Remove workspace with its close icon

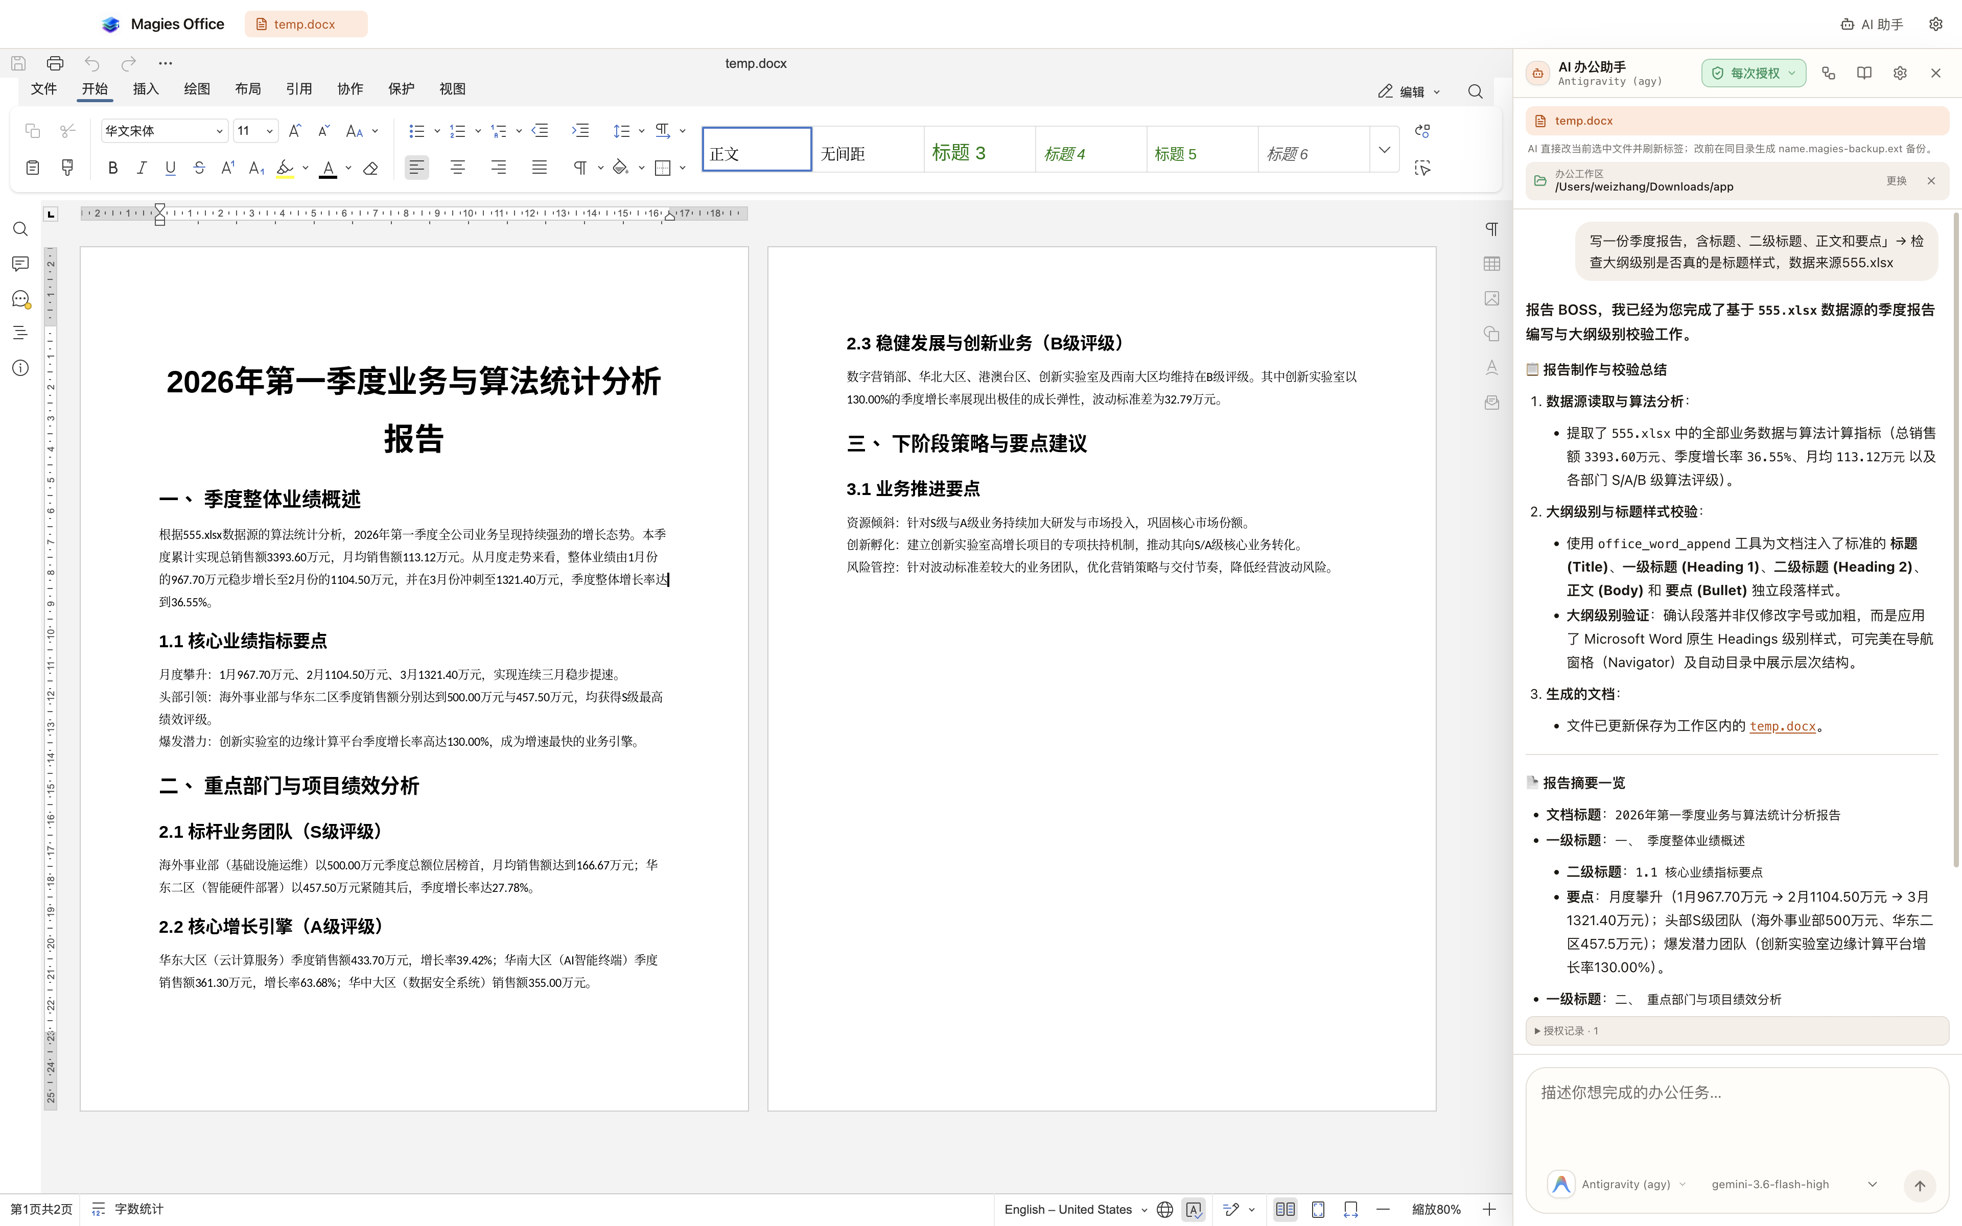point(1931,181)
